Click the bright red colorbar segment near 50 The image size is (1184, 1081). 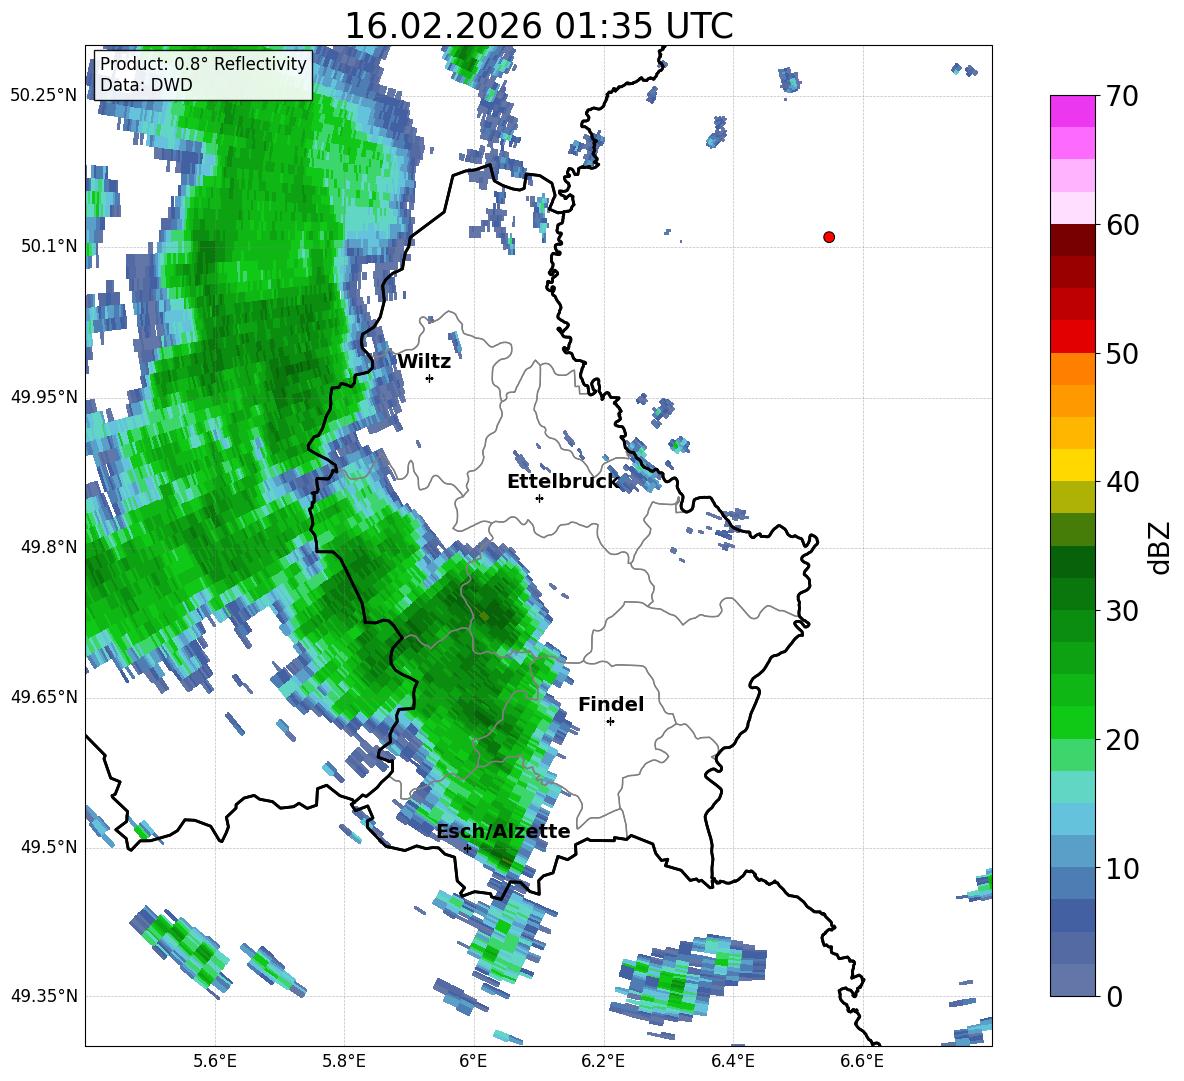[x=1072, y=337]
